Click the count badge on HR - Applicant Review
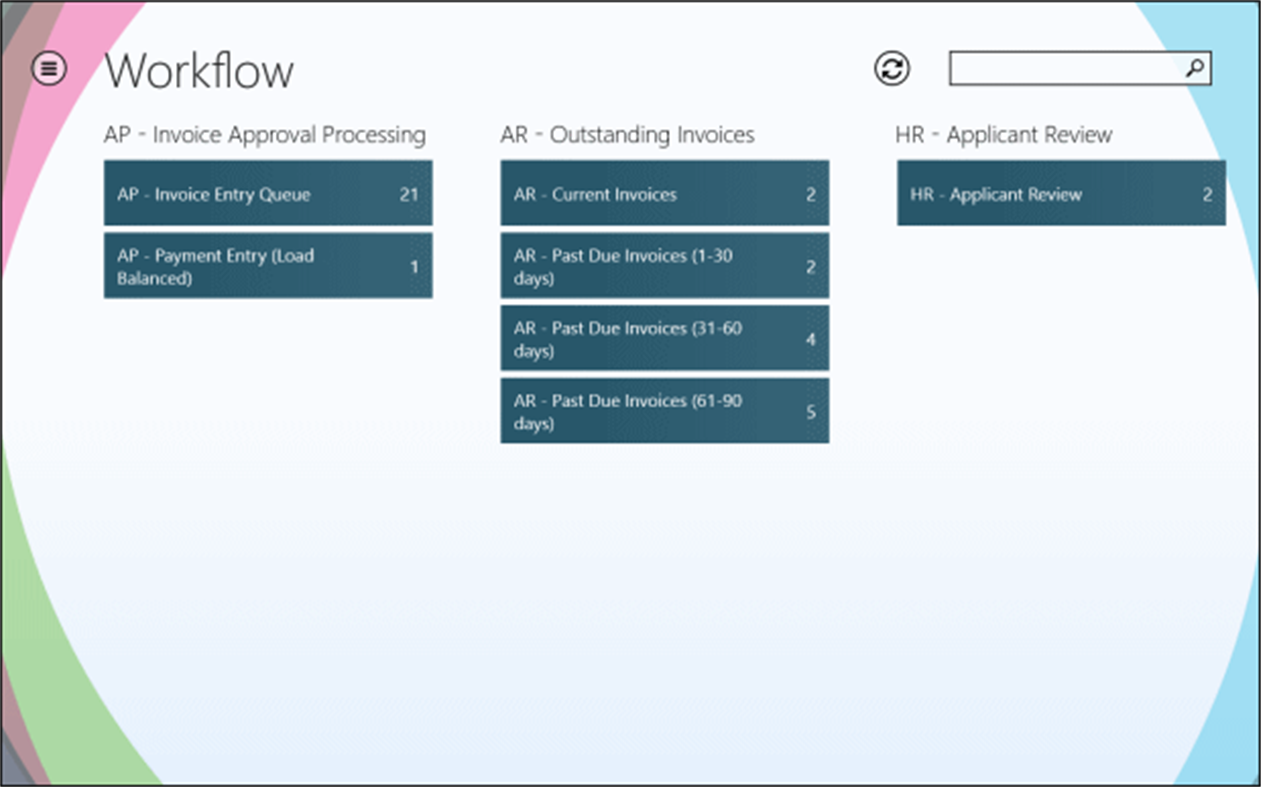This screenshot has height=787, width=1261. [1208, 194]
